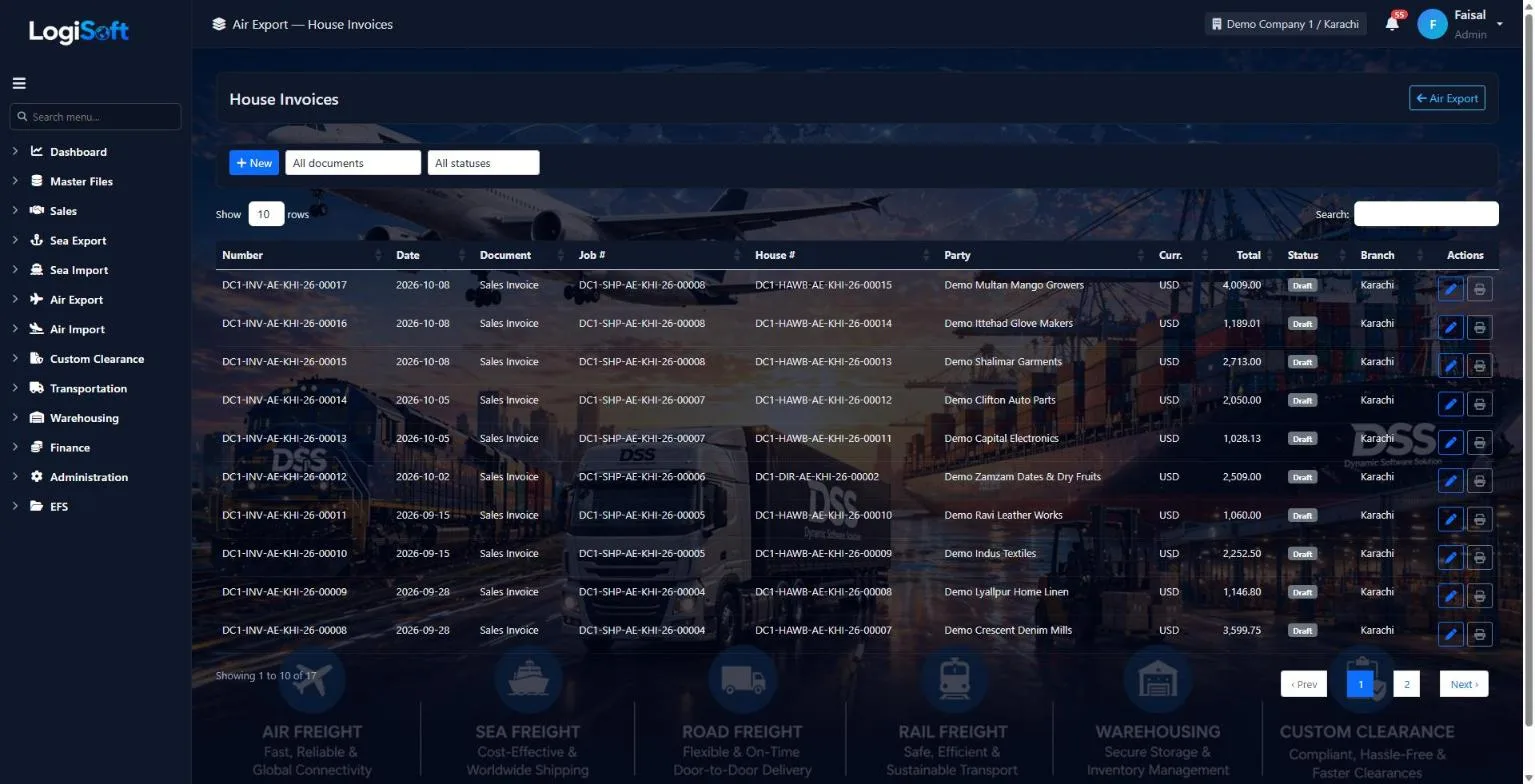Click the Next page button
This screenshot has height=784, width=1535.
pyautogui.click(x=1464, y=684)
